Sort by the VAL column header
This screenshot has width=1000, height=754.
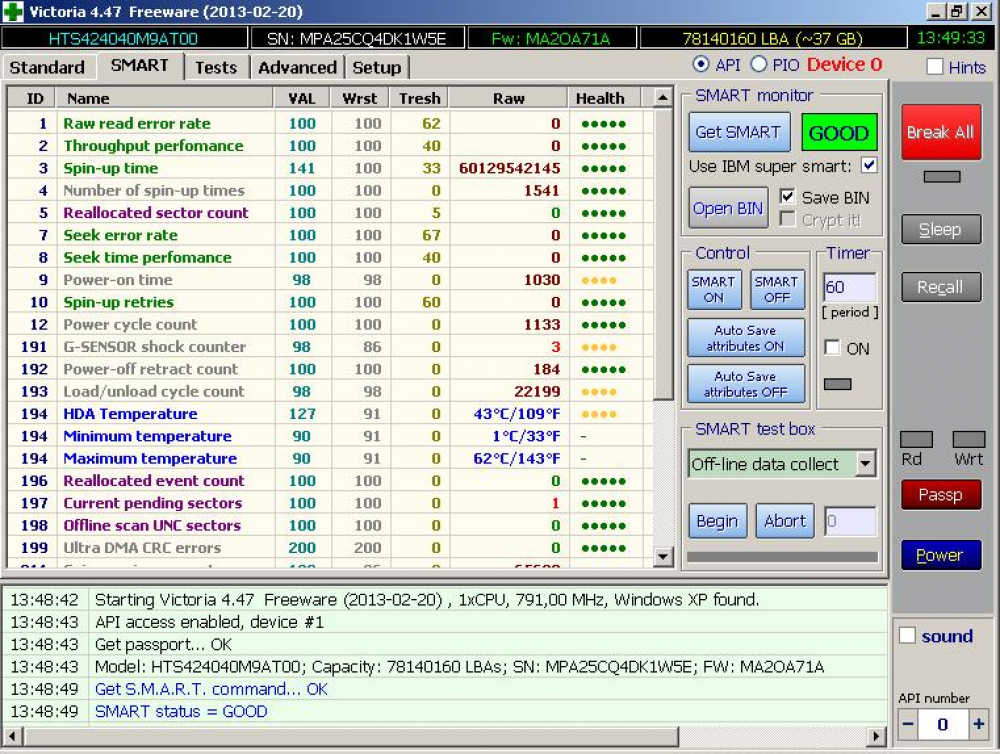(302, 98)
